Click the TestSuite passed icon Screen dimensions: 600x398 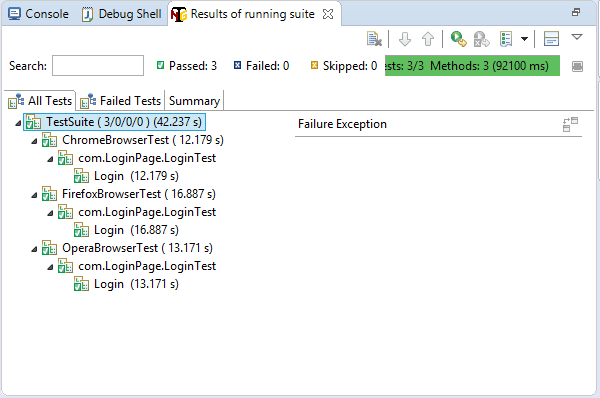coord(33,122)
